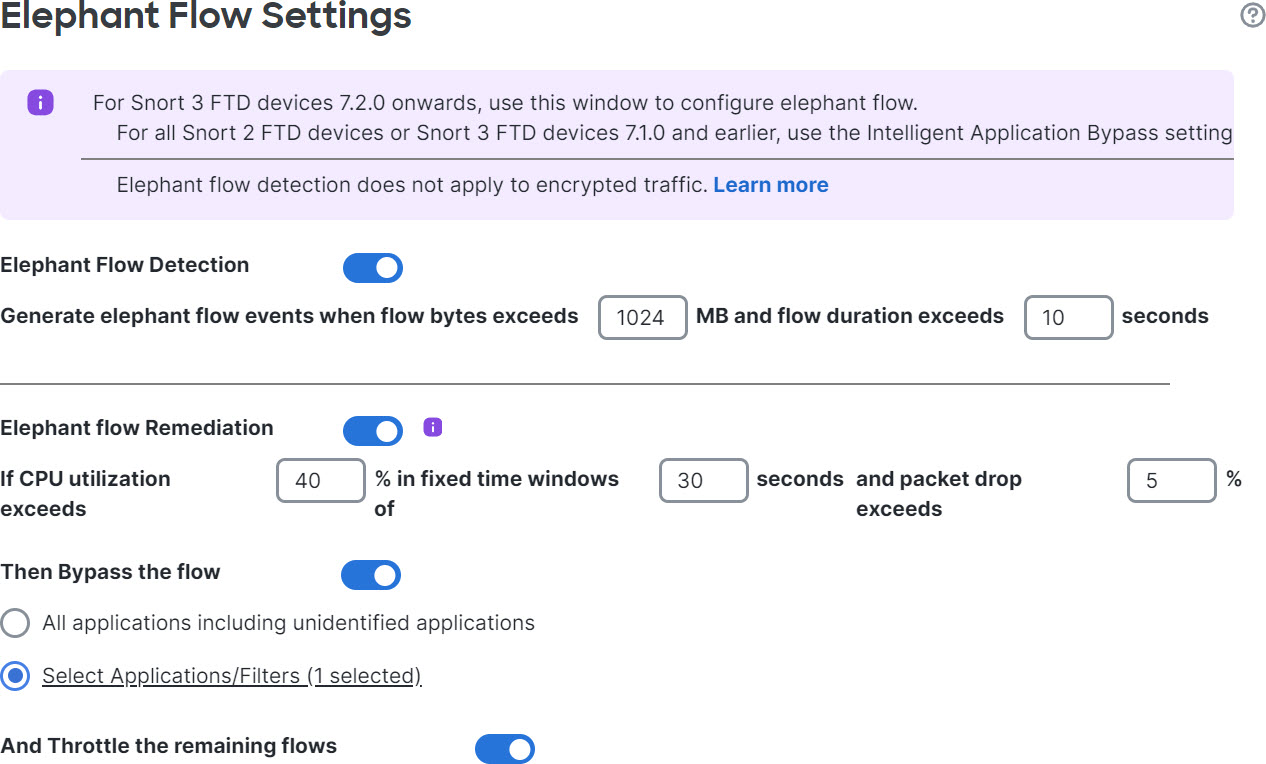Click the flow bytes 1024 MB field
This screenshot has height=764, width=1266.
642,318
